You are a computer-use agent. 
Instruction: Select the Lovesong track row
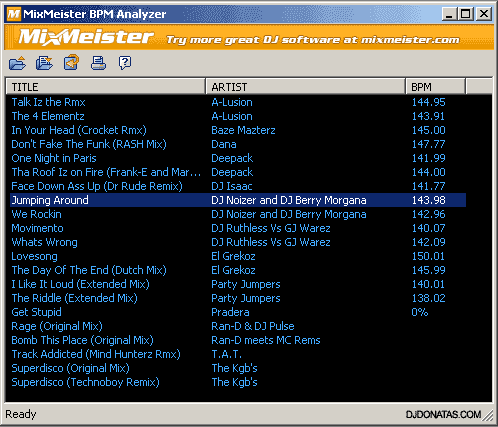click(238, 256)
